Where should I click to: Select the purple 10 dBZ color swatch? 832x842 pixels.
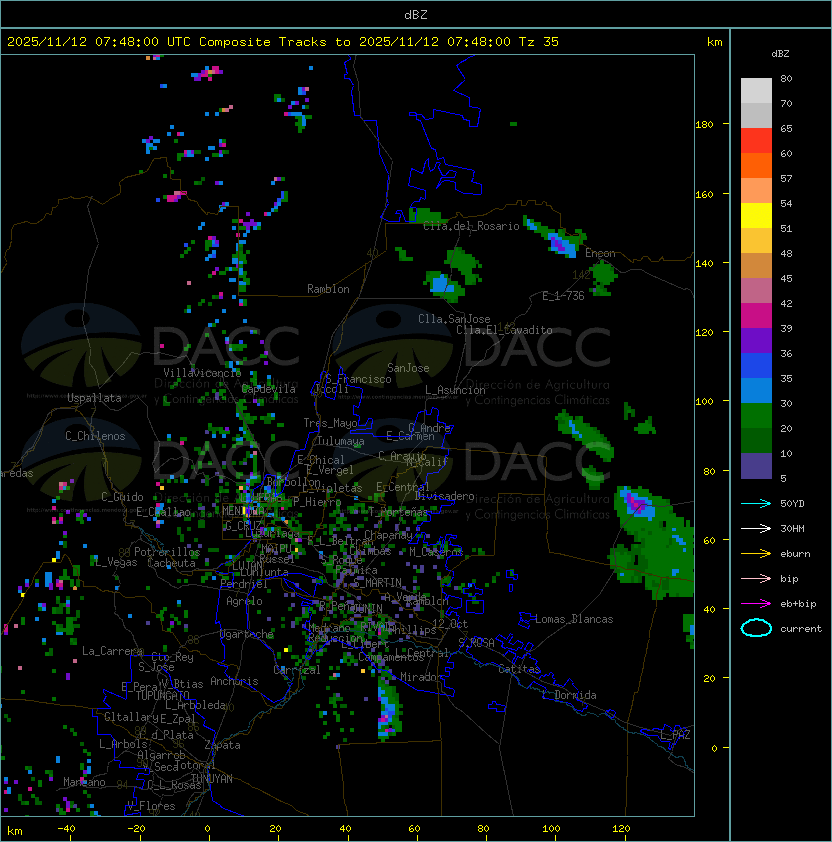click(756, 466)
